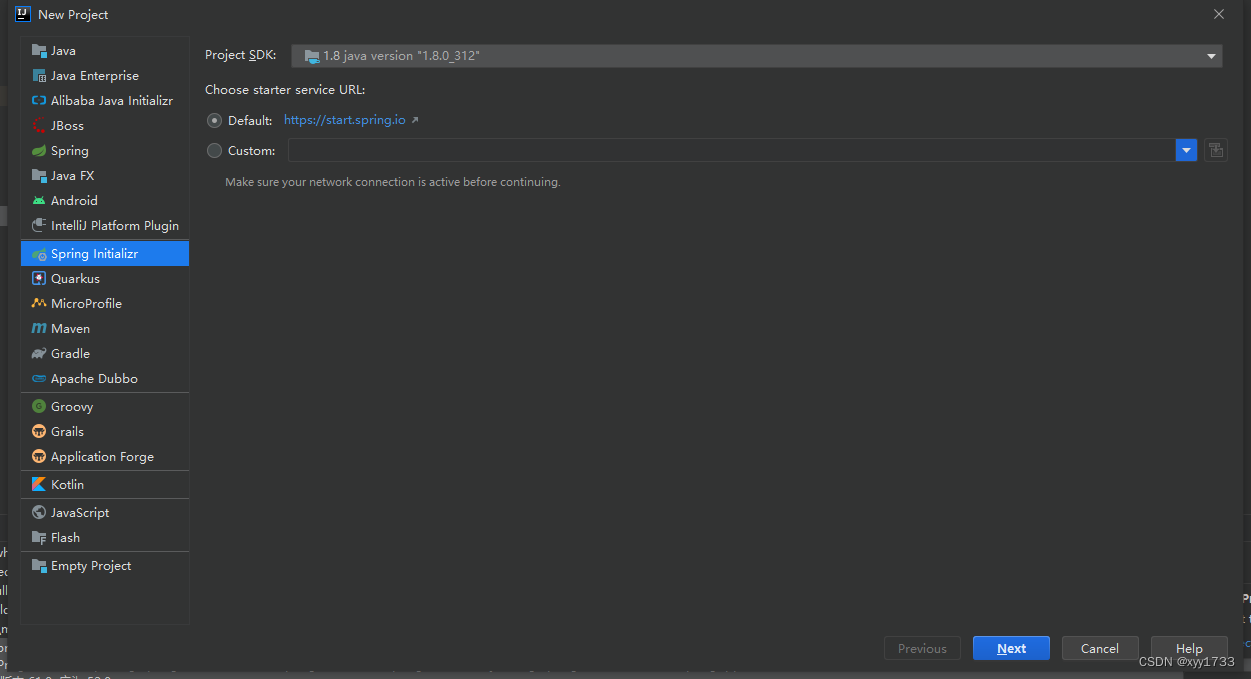The height and width of the screenshot is (679, 1251).
Task: Click the Flash folder icon
Action: coord(39,538)
